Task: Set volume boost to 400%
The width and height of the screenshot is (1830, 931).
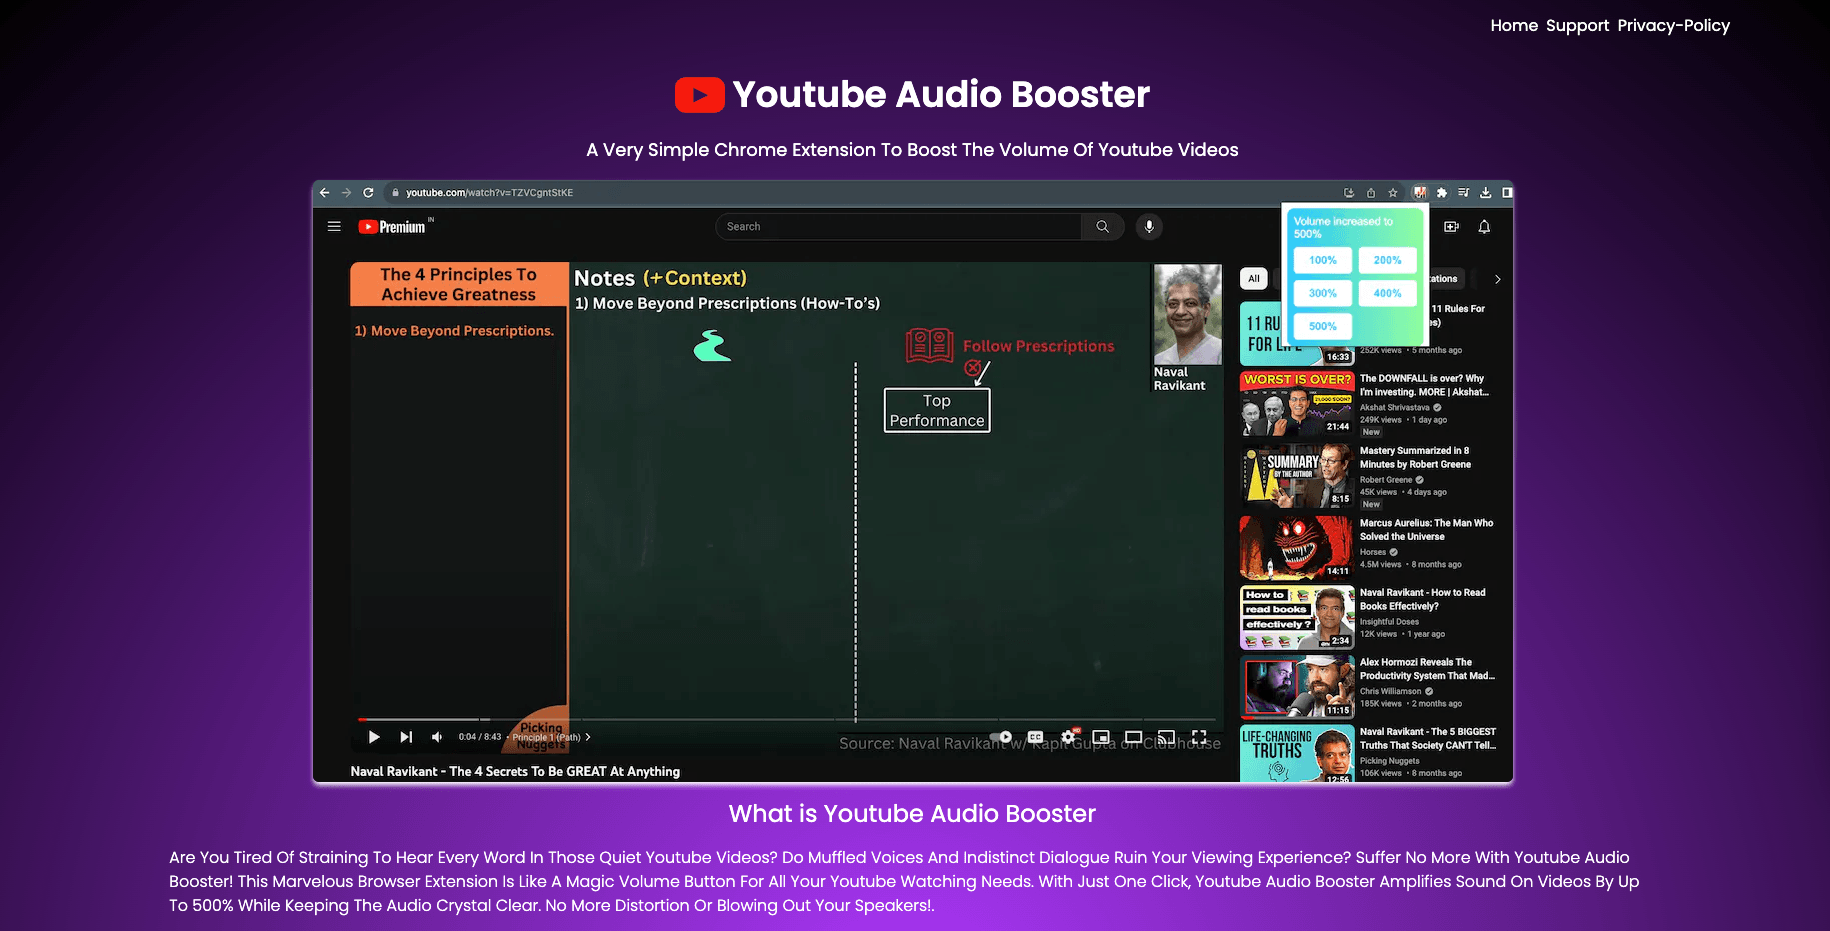Action: point(1387,293)
